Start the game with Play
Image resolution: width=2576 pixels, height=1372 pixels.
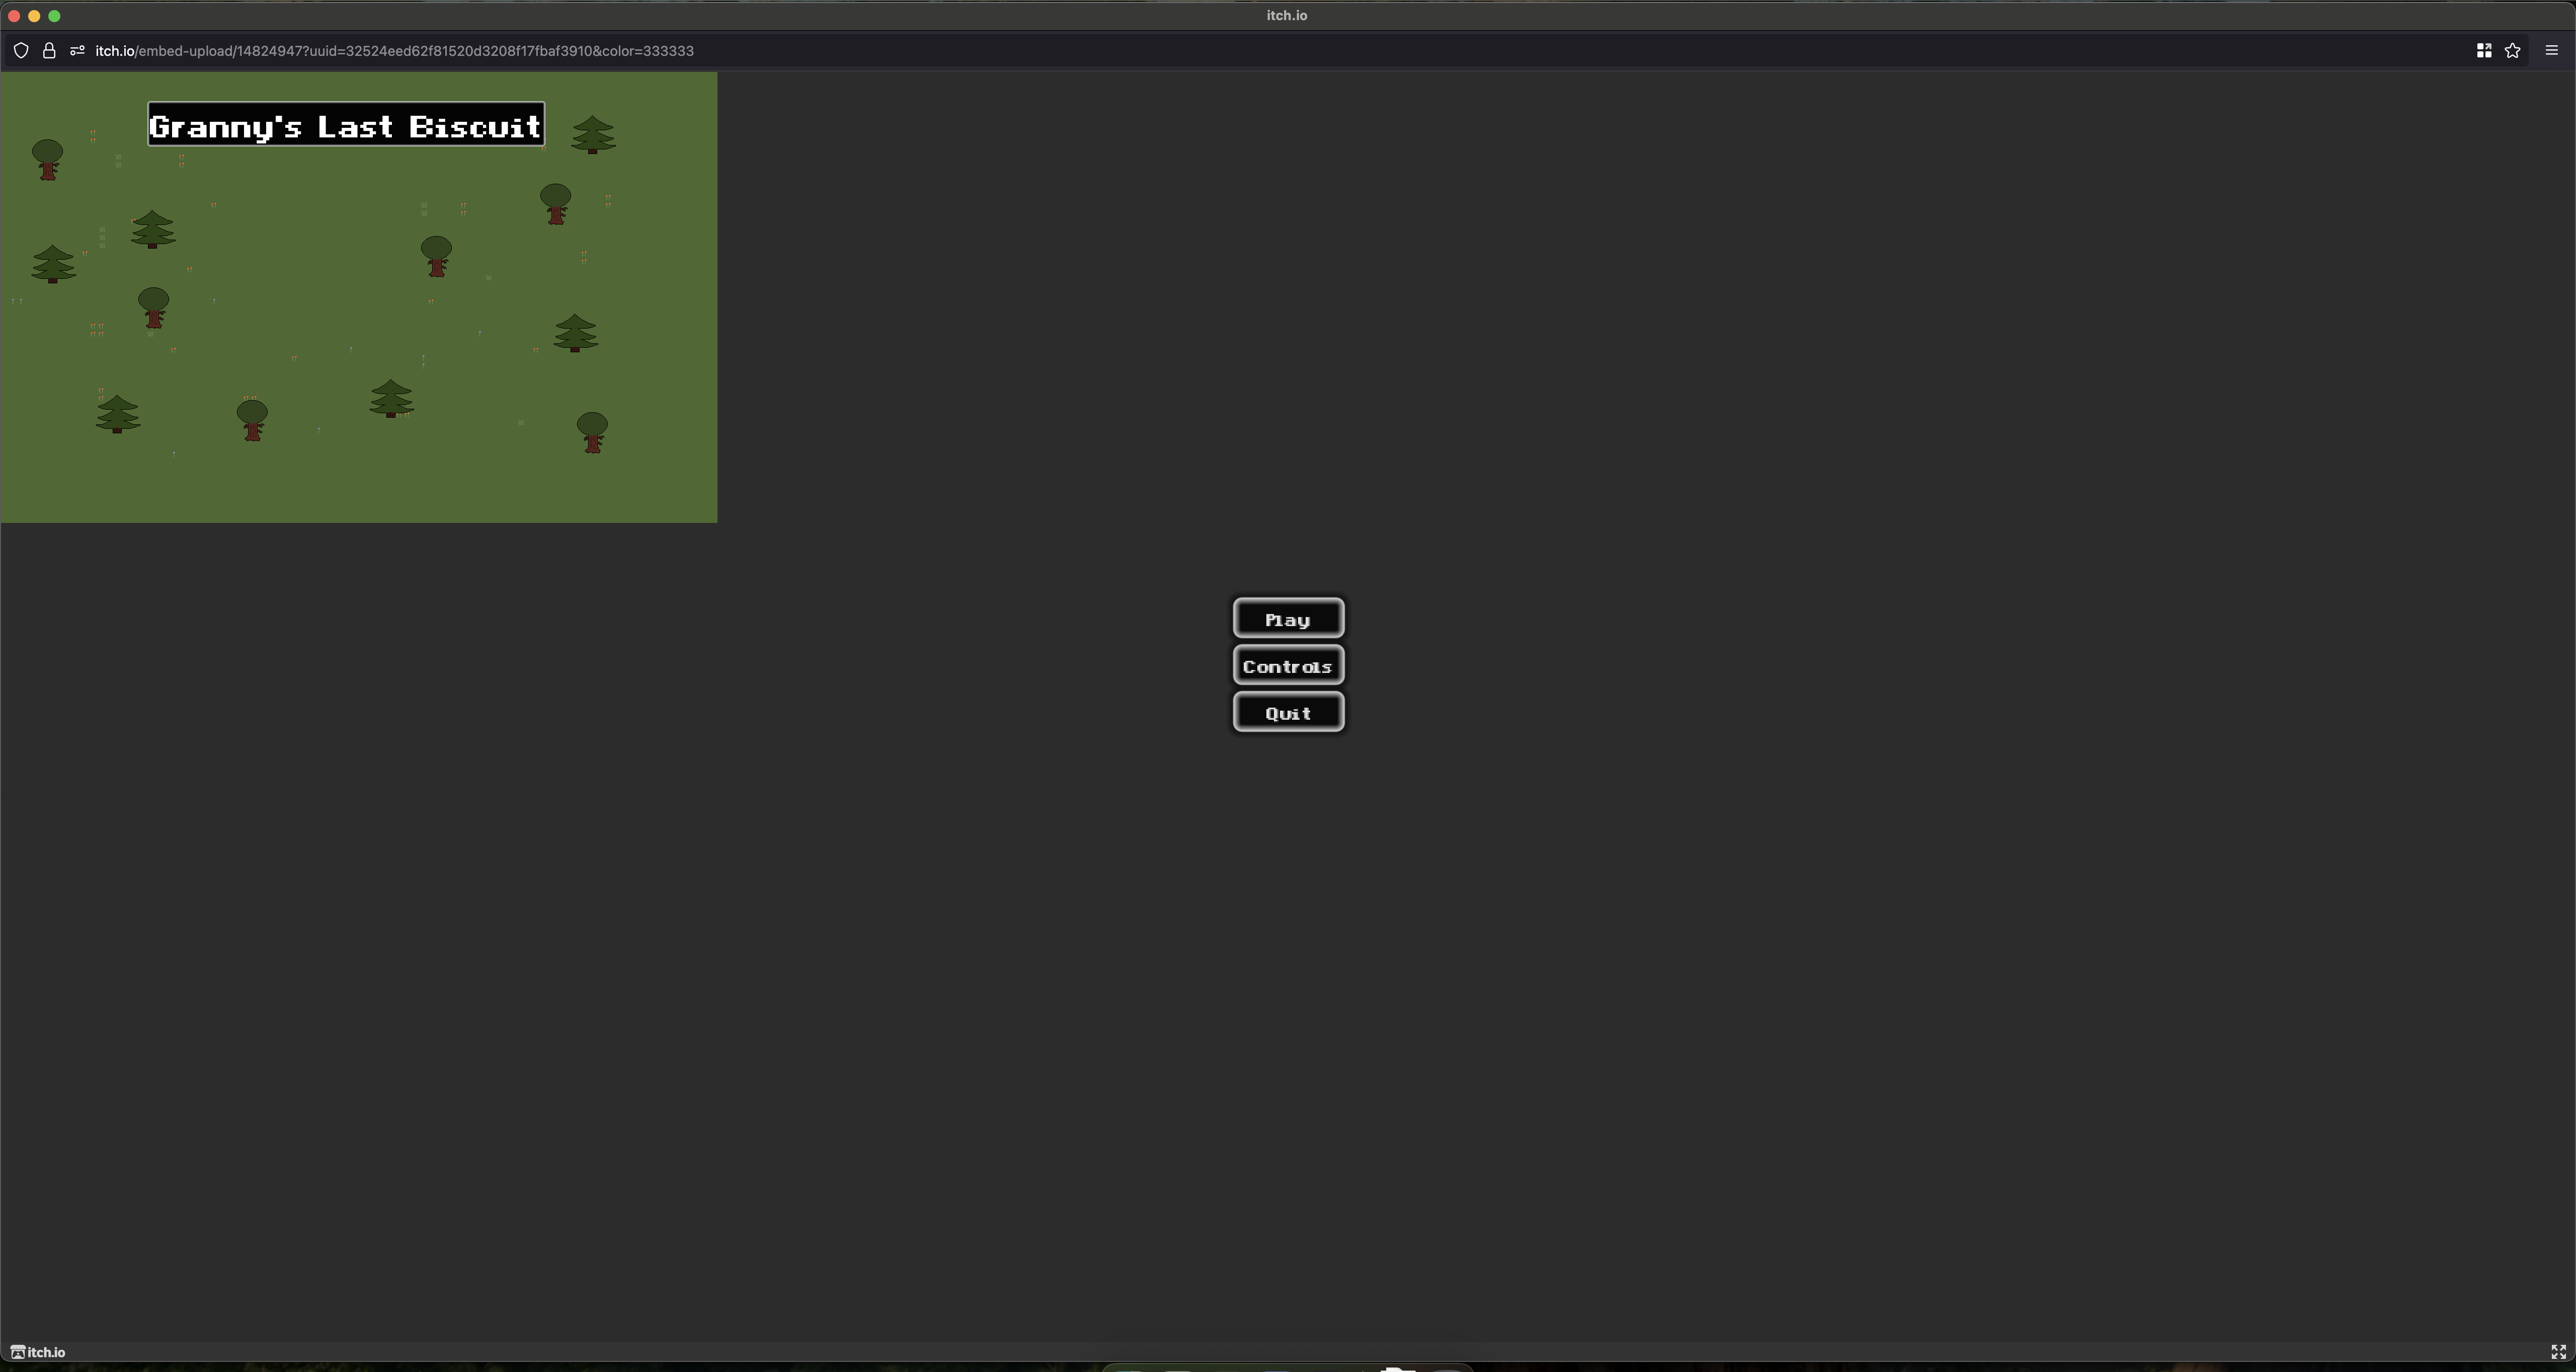pos(1288,619)
